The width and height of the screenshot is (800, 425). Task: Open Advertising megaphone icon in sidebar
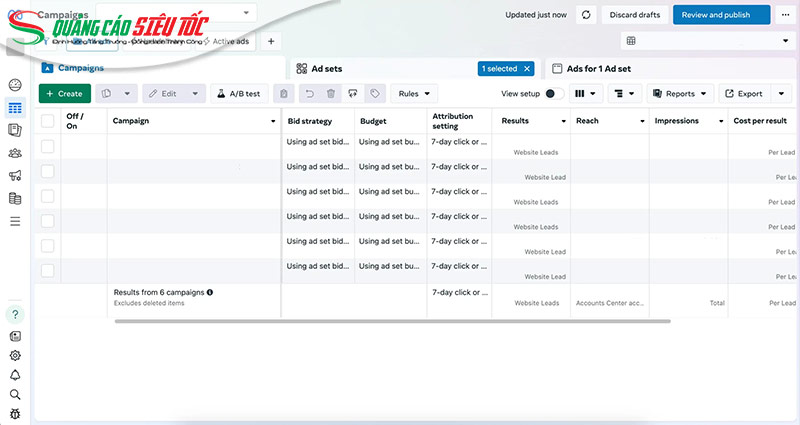pyautogui.click(x=15, y=176)
